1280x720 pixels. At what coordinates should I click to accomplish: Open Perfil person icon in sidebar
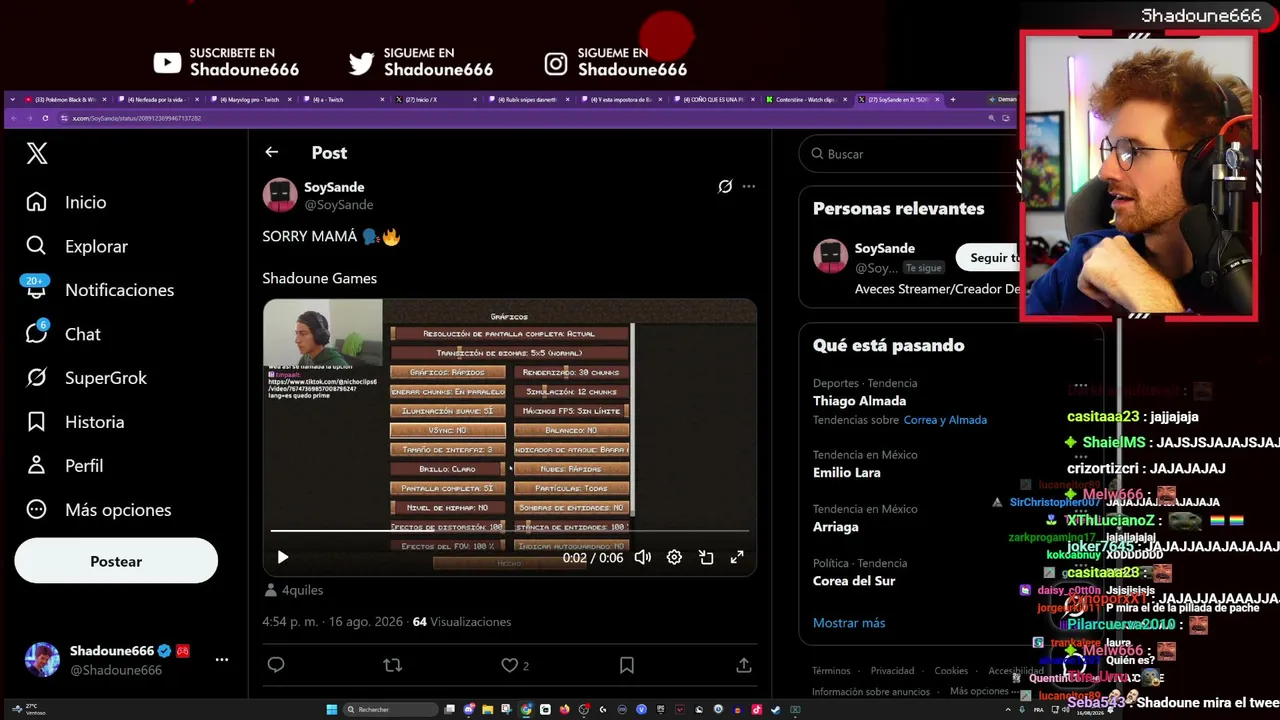click(37, 466)
